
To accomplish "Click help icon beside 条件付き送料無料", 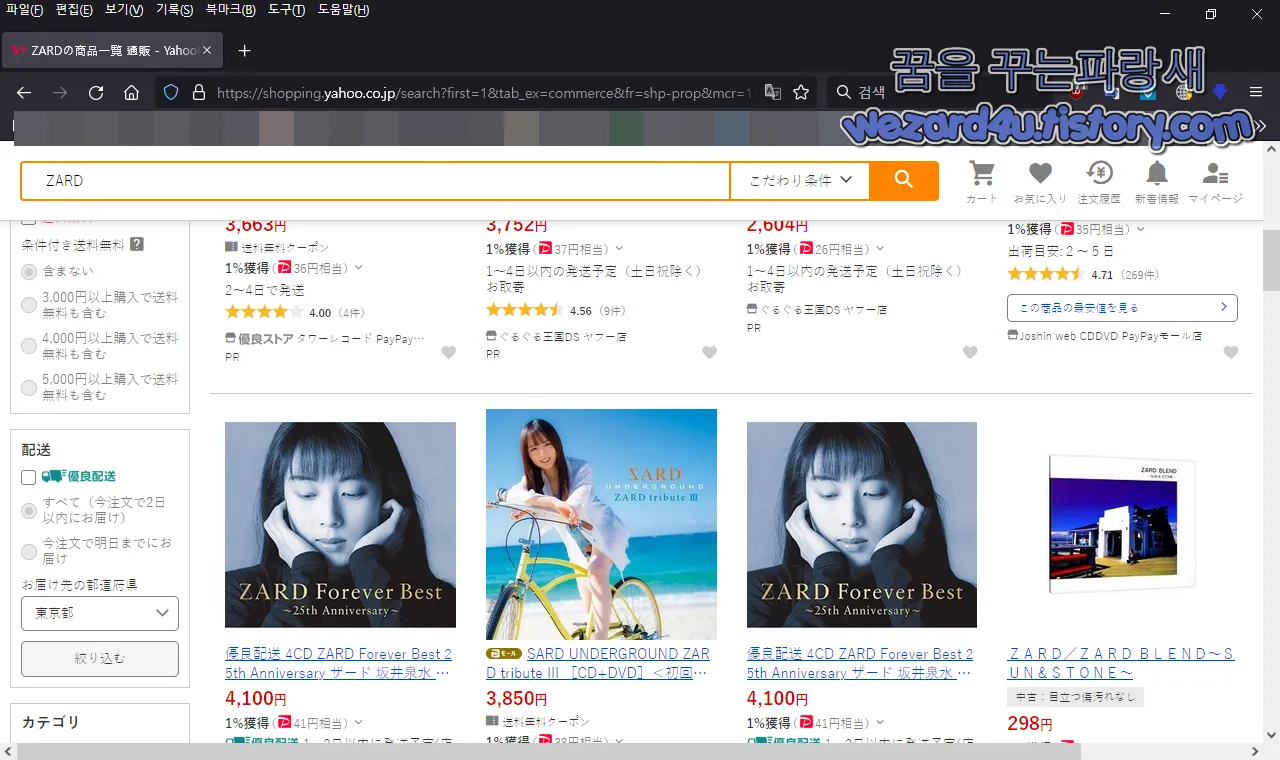I will [x=137, y=244].
